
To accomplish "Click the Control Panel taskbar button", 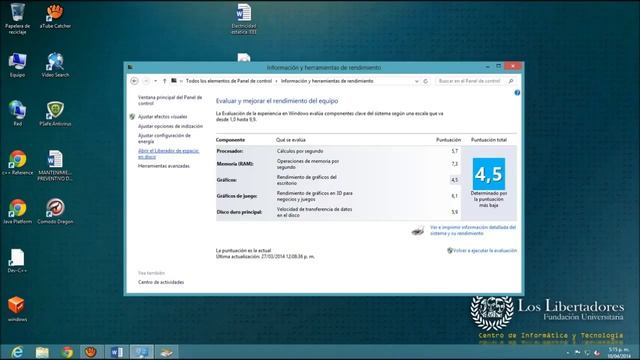I will pos(142,352).
